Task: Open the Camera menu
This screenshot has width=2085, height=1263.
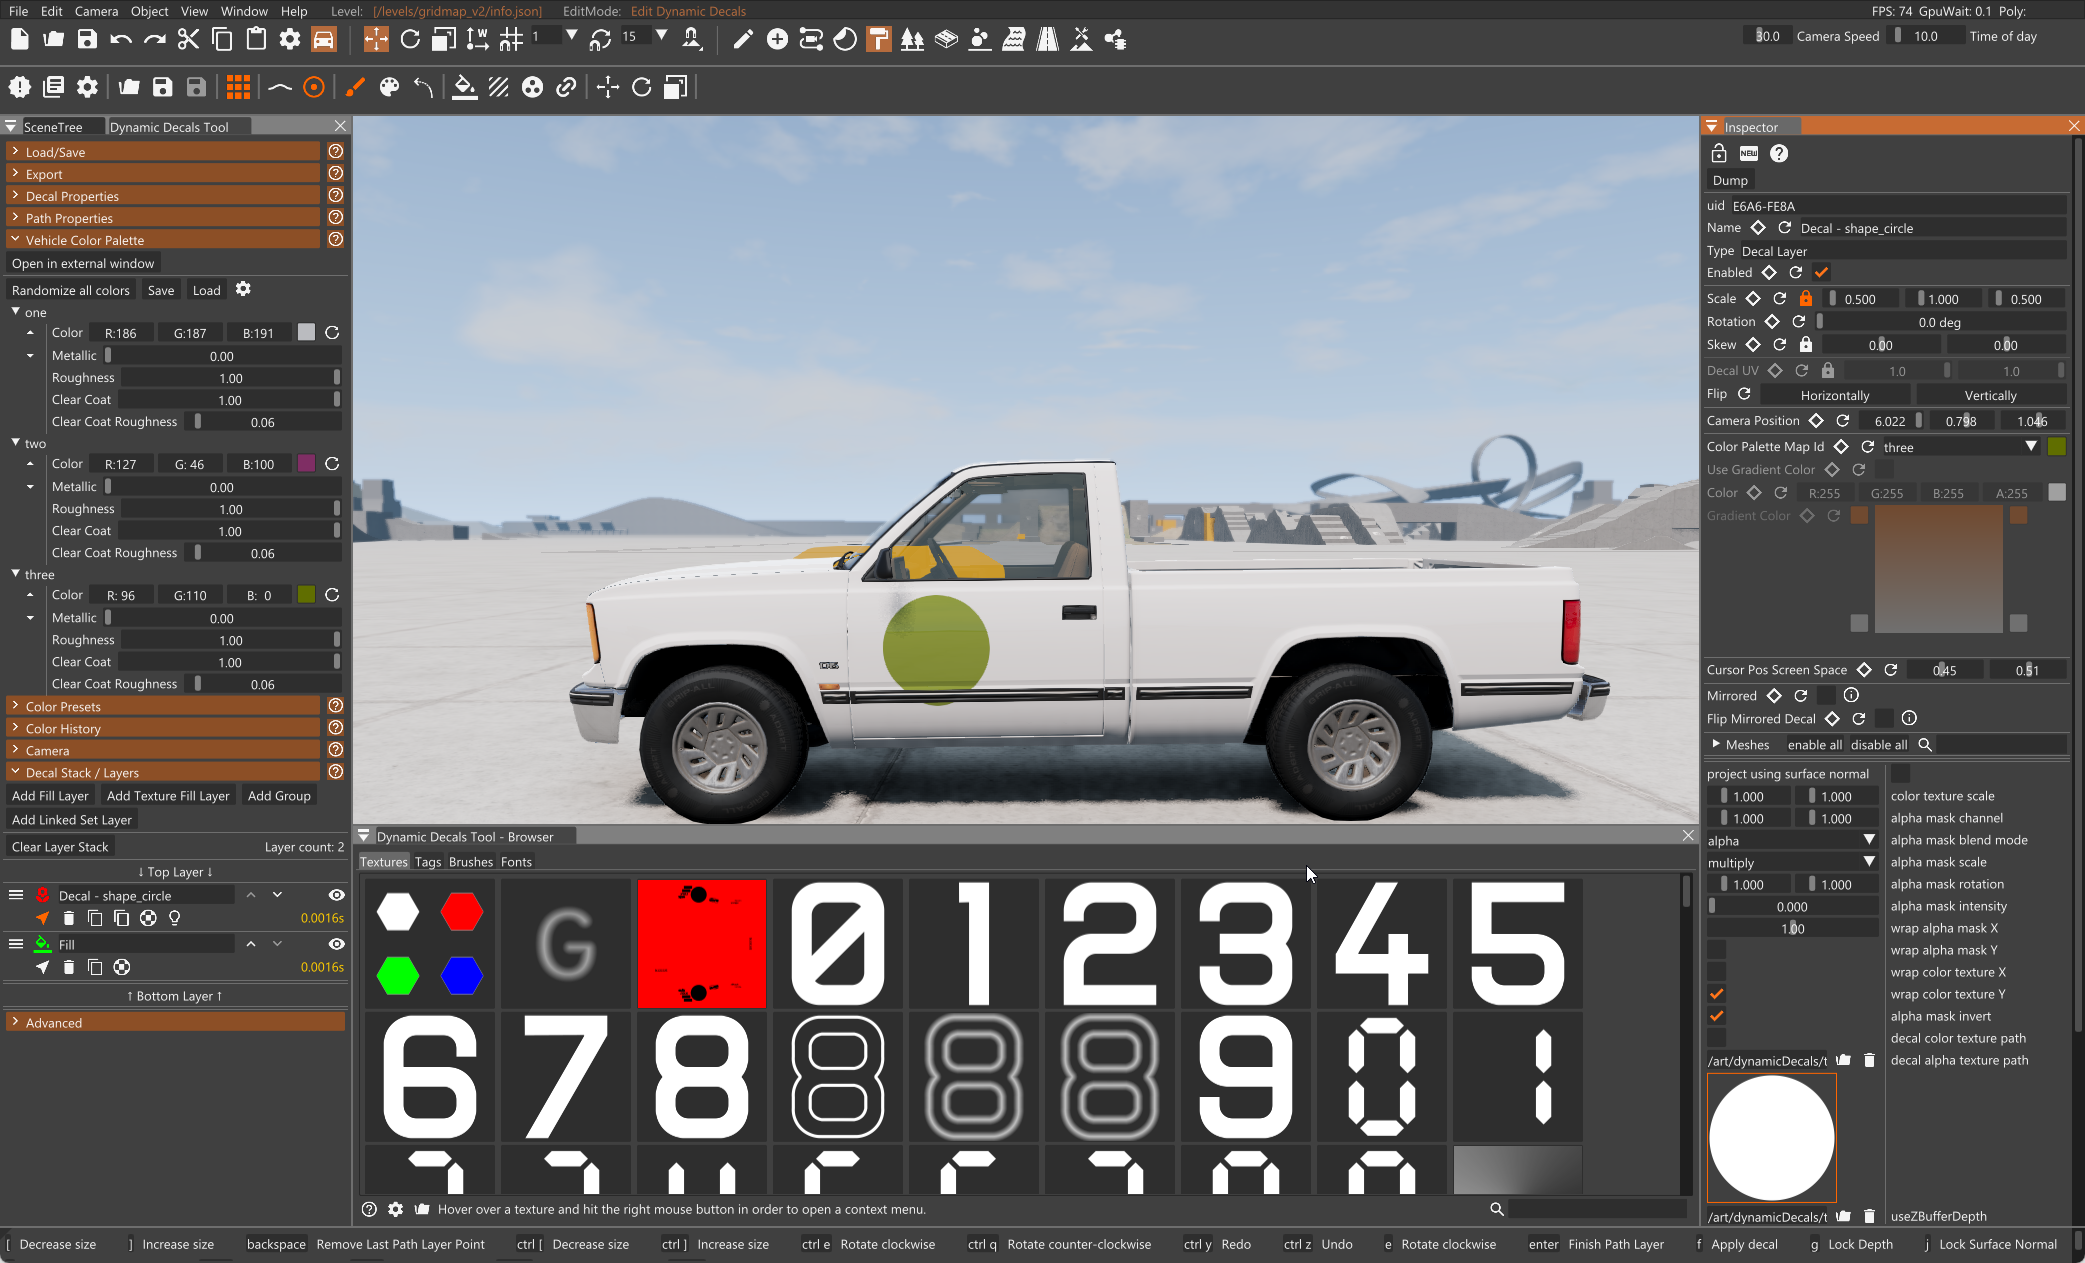Action: click(x=96, y=11)
